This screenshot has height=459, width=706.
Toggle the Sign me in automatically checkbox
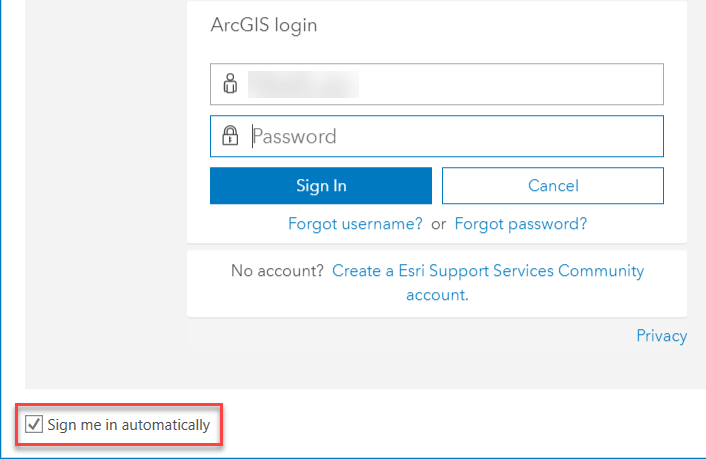[34, 424]
